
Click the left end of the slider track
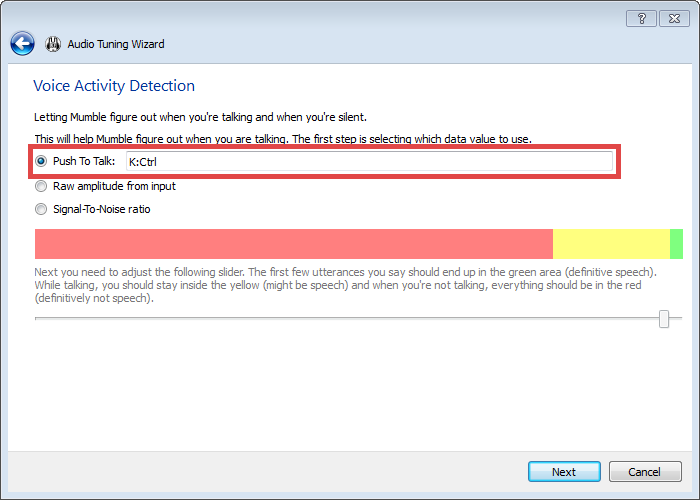point(38,319)
